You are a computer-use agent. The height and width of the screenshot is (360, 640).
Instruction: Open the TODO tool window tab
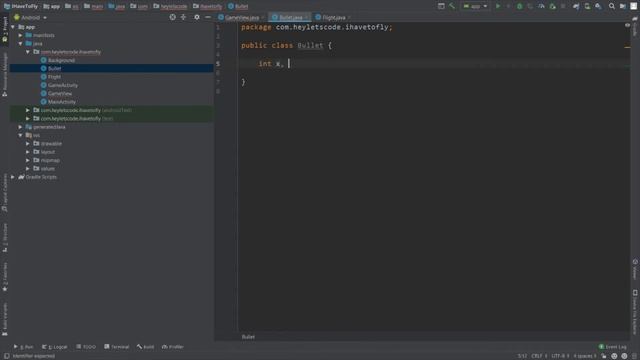86,347
